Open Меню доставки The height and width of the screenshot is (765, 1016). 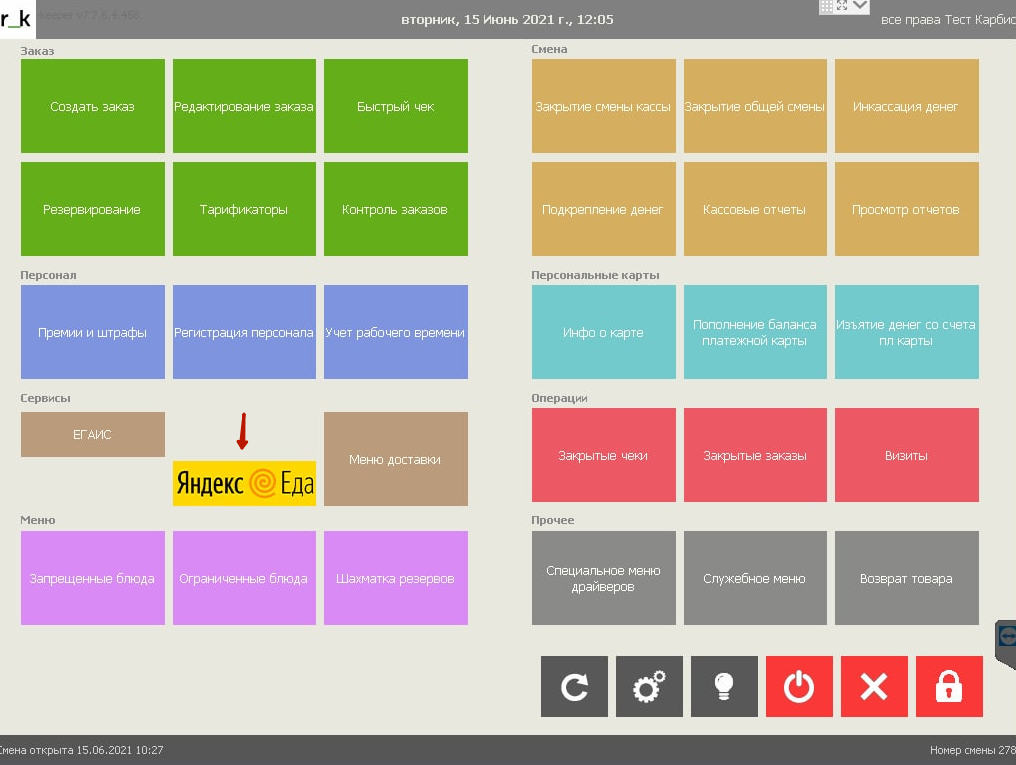(x=396, y=459)
